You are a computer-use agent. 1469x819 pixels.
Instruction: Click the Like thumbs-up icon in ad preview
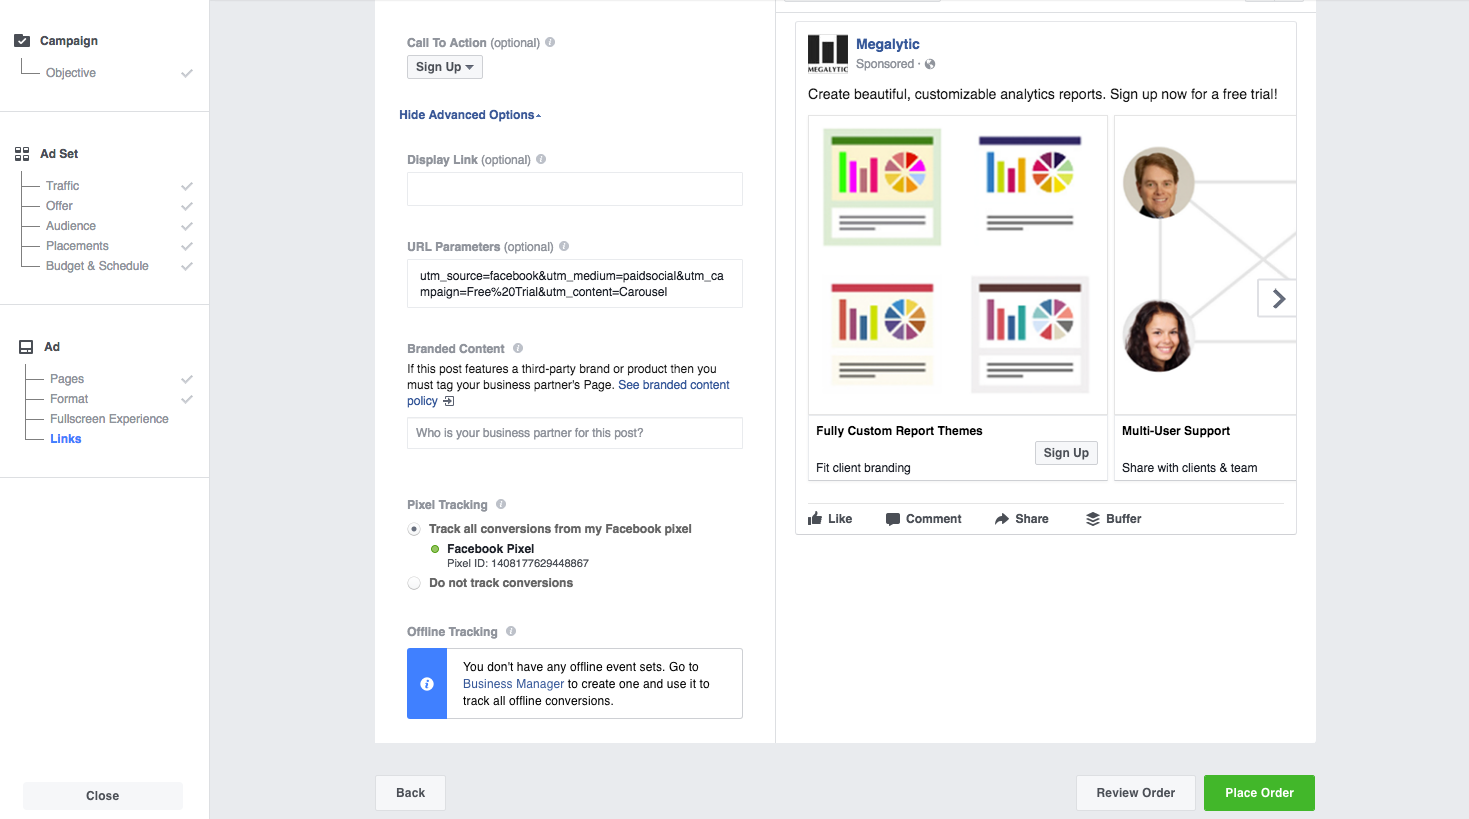click(x=815, y=518)
